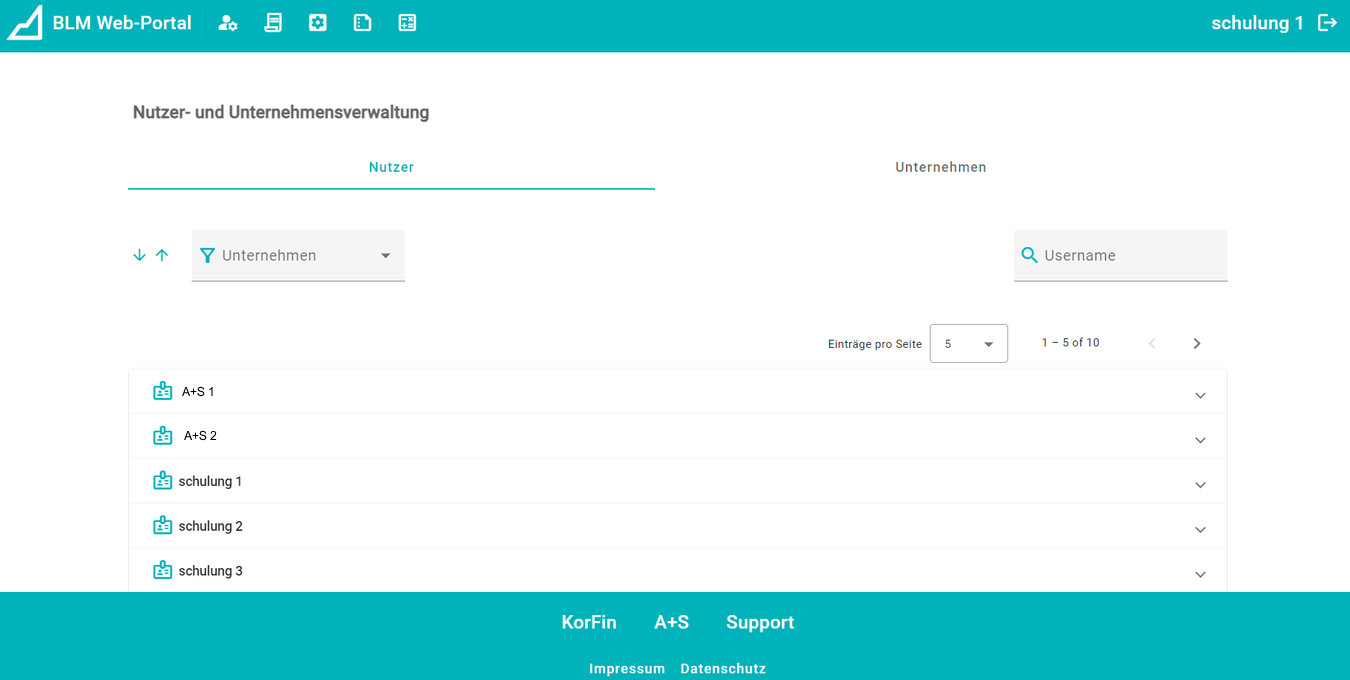Click the file document icon in header
1350x680 pixels.
pyautogui.click(x=363, y=23)
